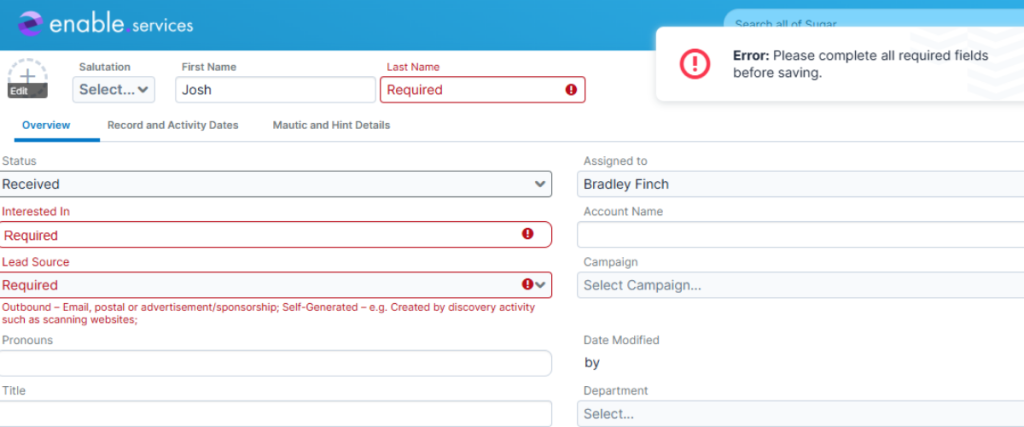Click the Pronouns text field
1024x427 pixels.
(x=276, y=363)
